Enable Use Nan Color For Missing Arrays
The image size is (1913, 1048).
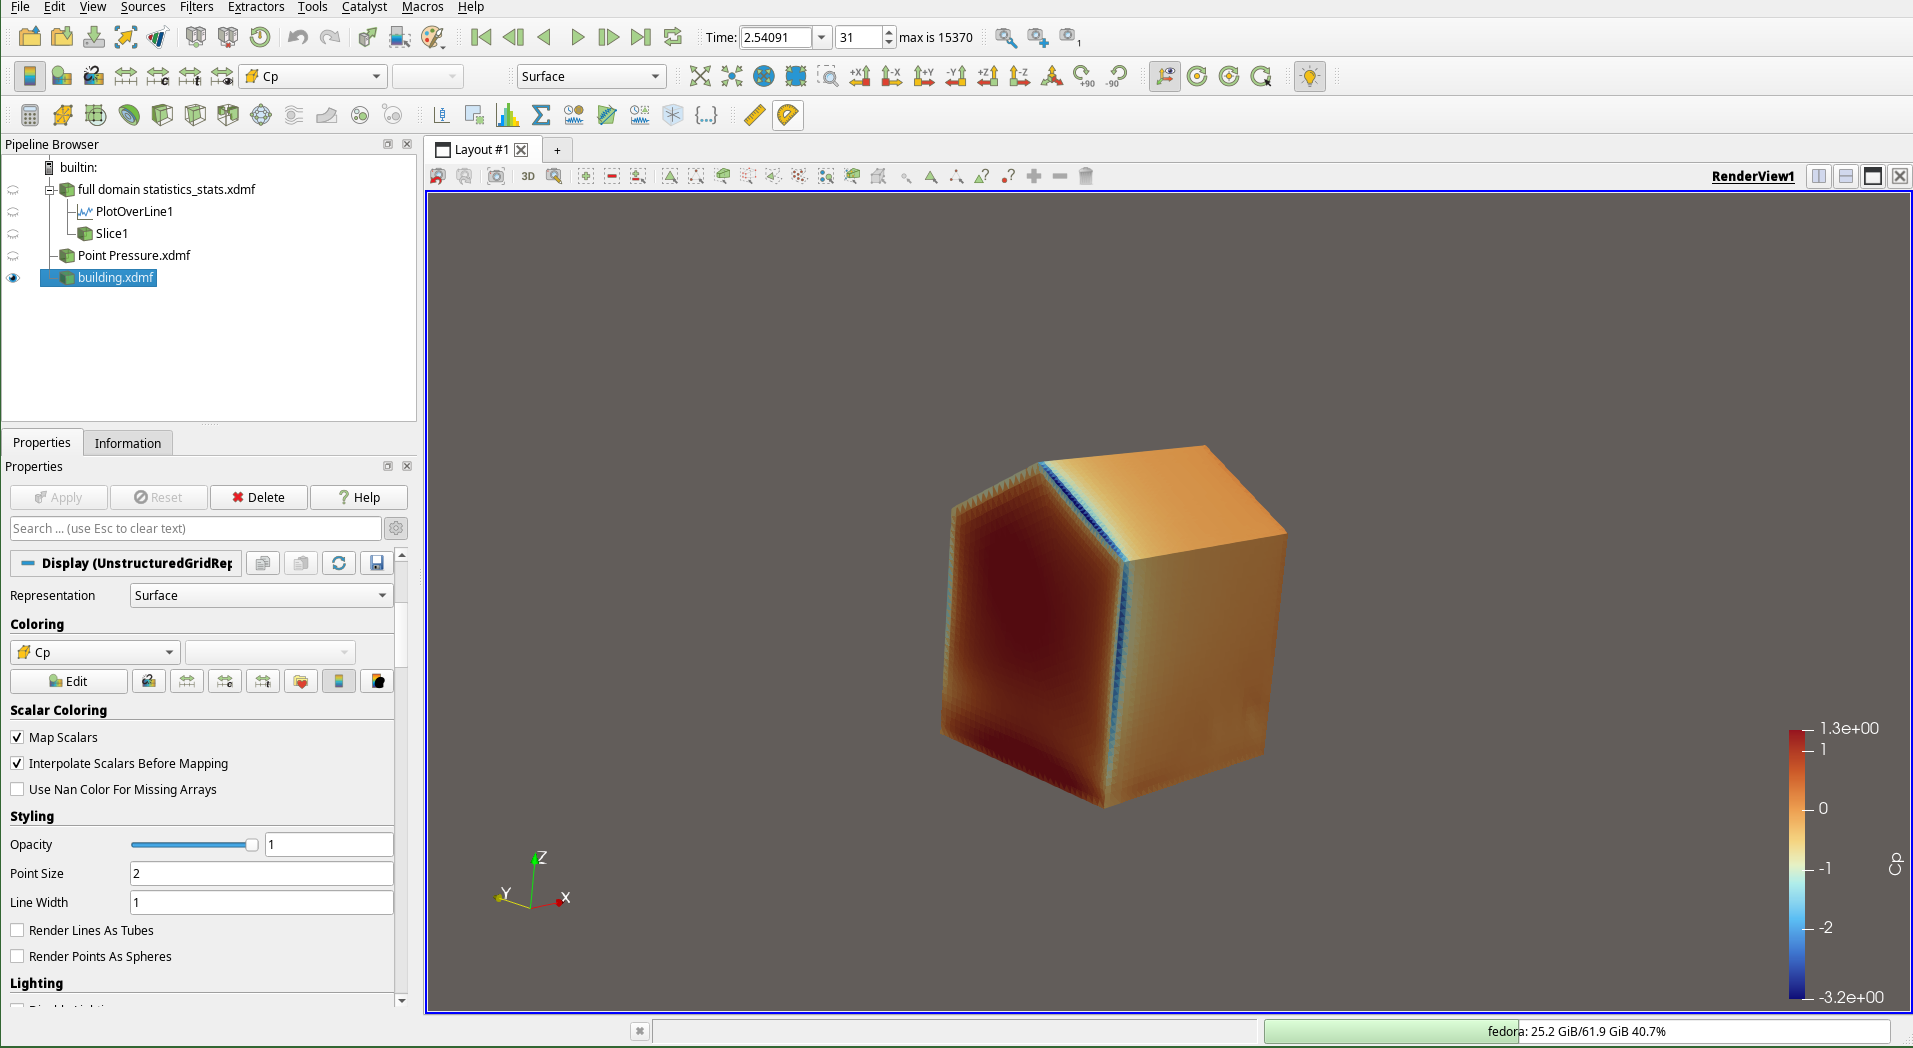click(x=17, y=789)
